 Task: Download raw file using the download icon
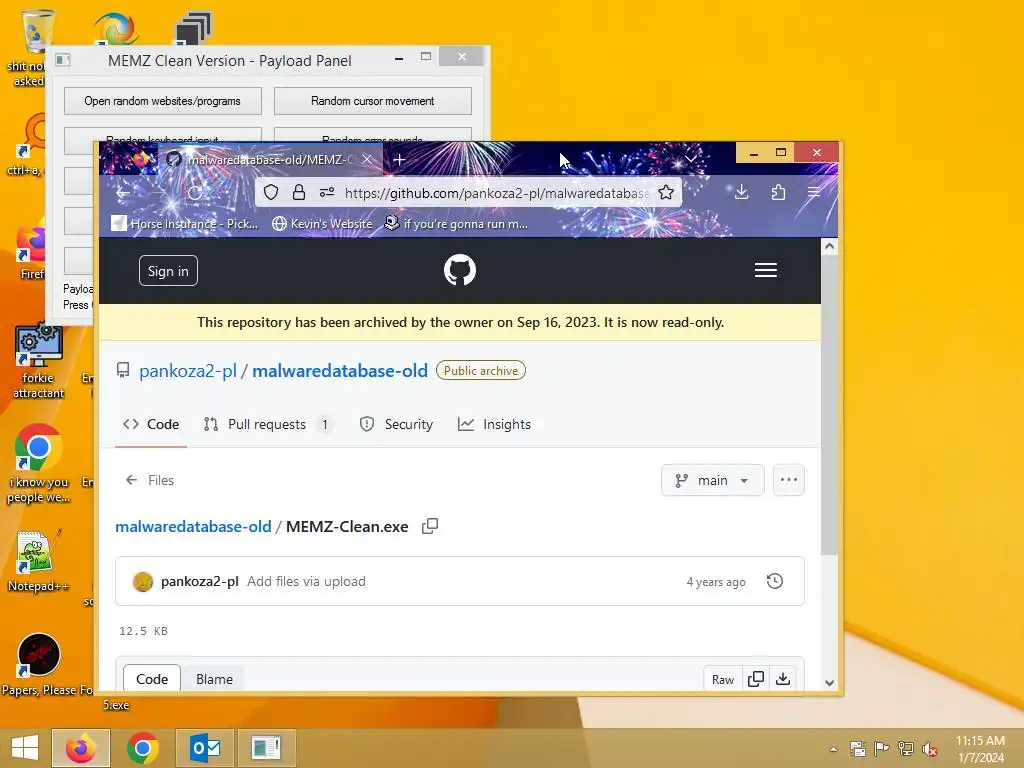(x=783, y=679)
